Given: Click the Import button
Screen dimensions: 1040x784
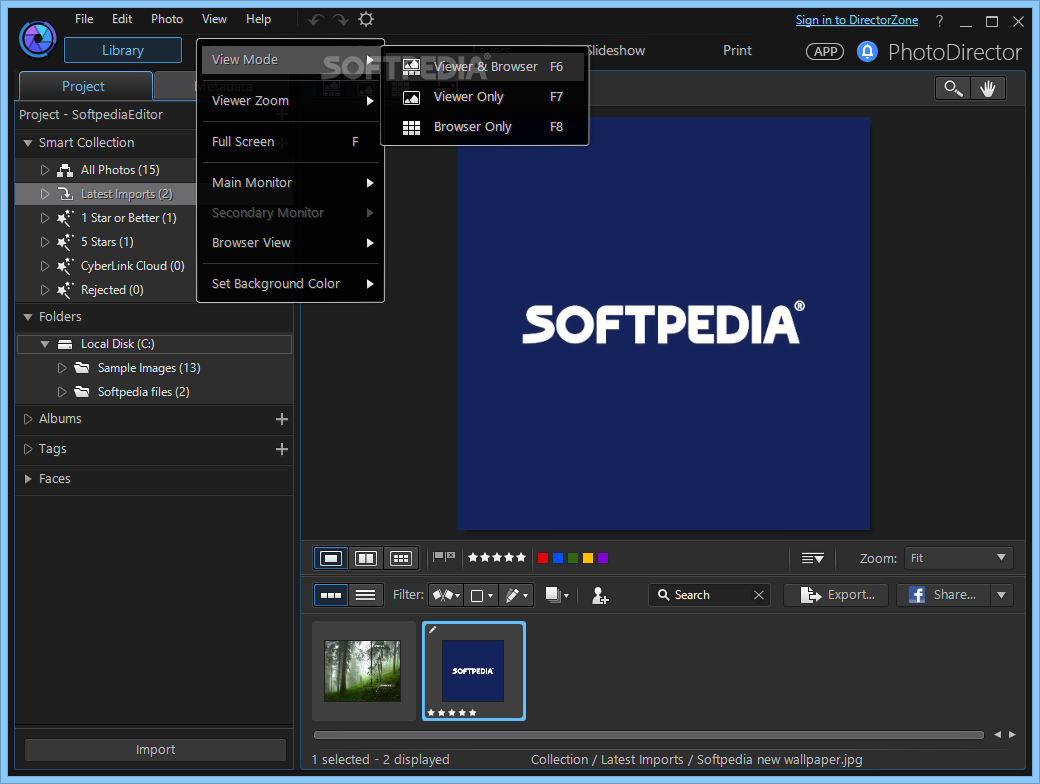Looking at the screenshot, I should pos(155,750).
